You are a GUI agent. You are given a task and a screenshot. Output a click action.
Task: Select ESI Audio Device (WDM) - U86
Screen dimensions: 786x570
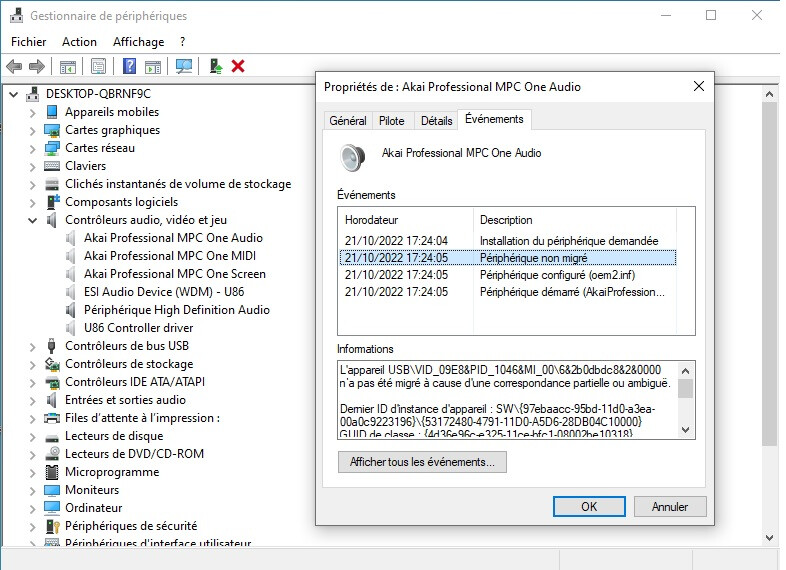tap(164, 292)
